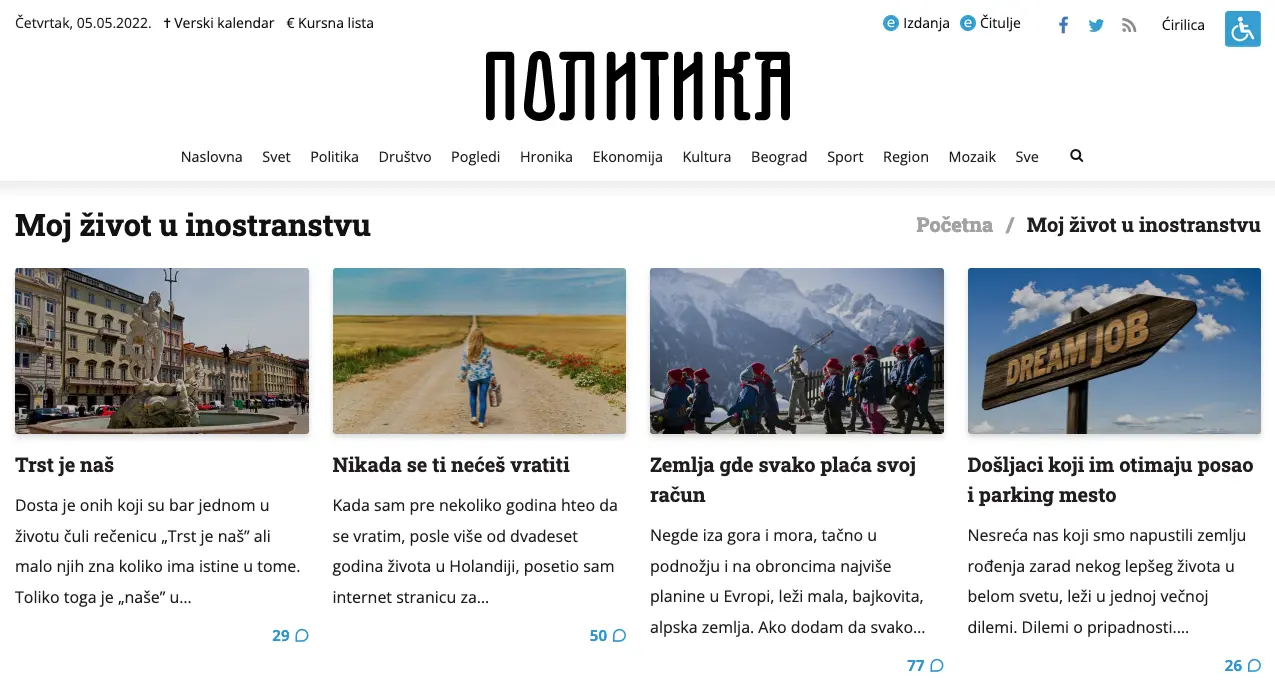Image resolution: width=1275 pixels, height=690 pixels.
Task: Open the Dream Job signpost thumbnail
Action: [x=1114, y=351]
